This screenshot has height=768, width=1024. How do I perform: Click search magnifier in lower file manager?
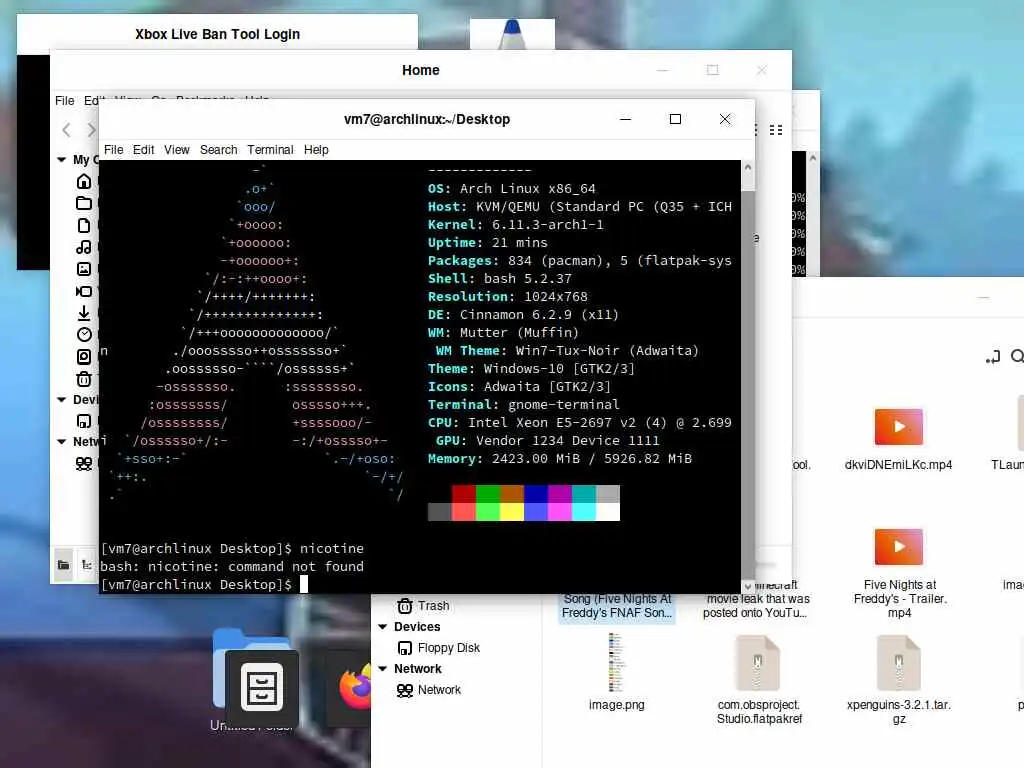(1017, 357)
